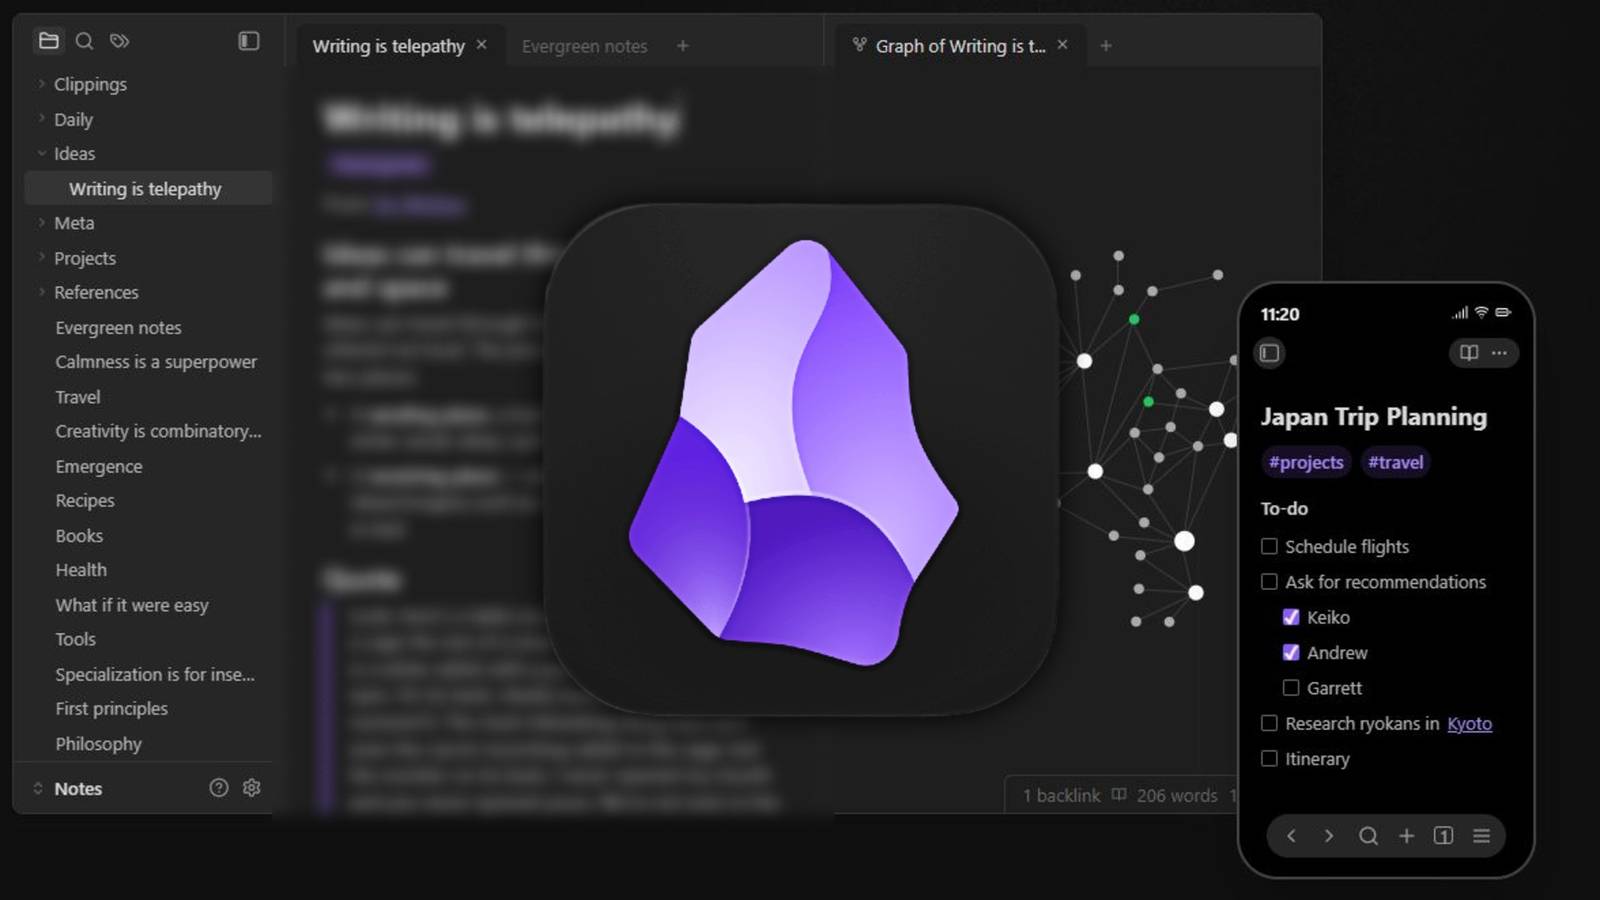
Task: Open the What if it were easy note
Action: [x=132, y=605]
